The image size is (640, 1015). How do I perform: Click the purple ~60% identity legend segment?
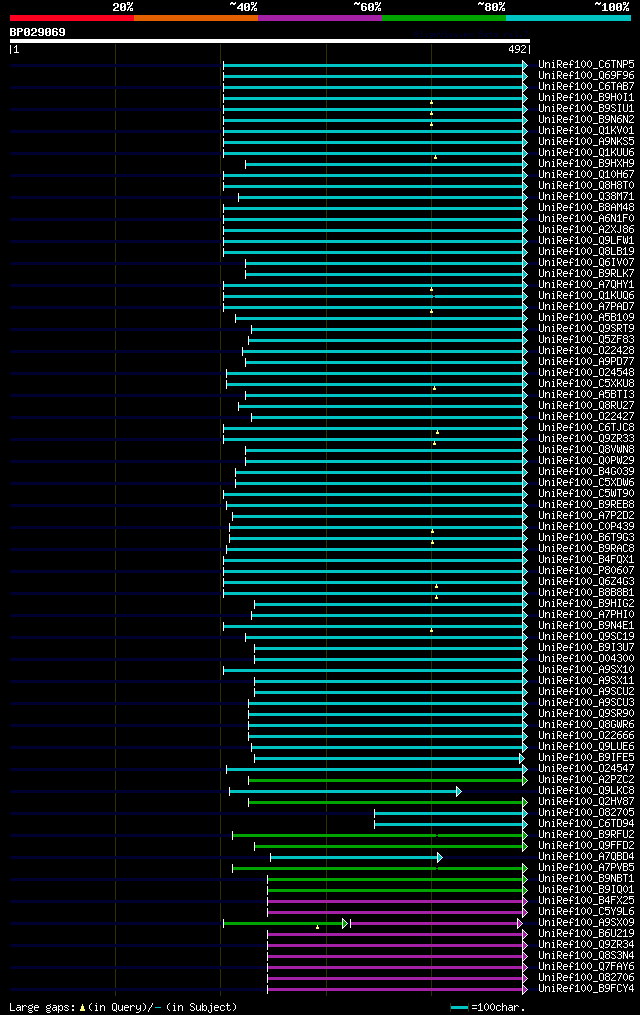(320, 18)
